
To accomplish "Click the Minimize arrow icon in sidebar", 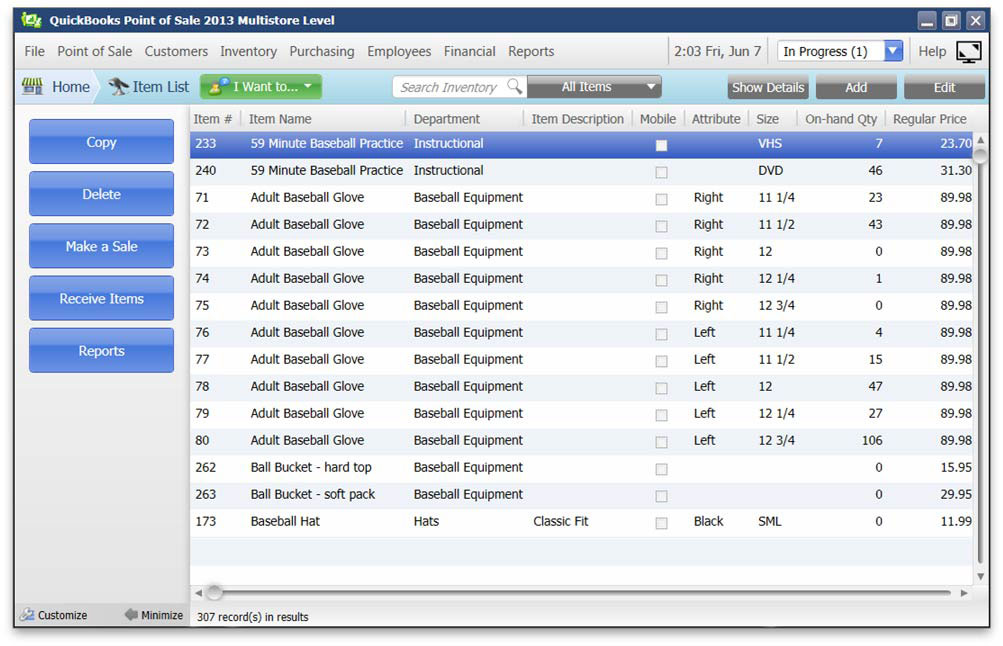I will click(130, 616).
